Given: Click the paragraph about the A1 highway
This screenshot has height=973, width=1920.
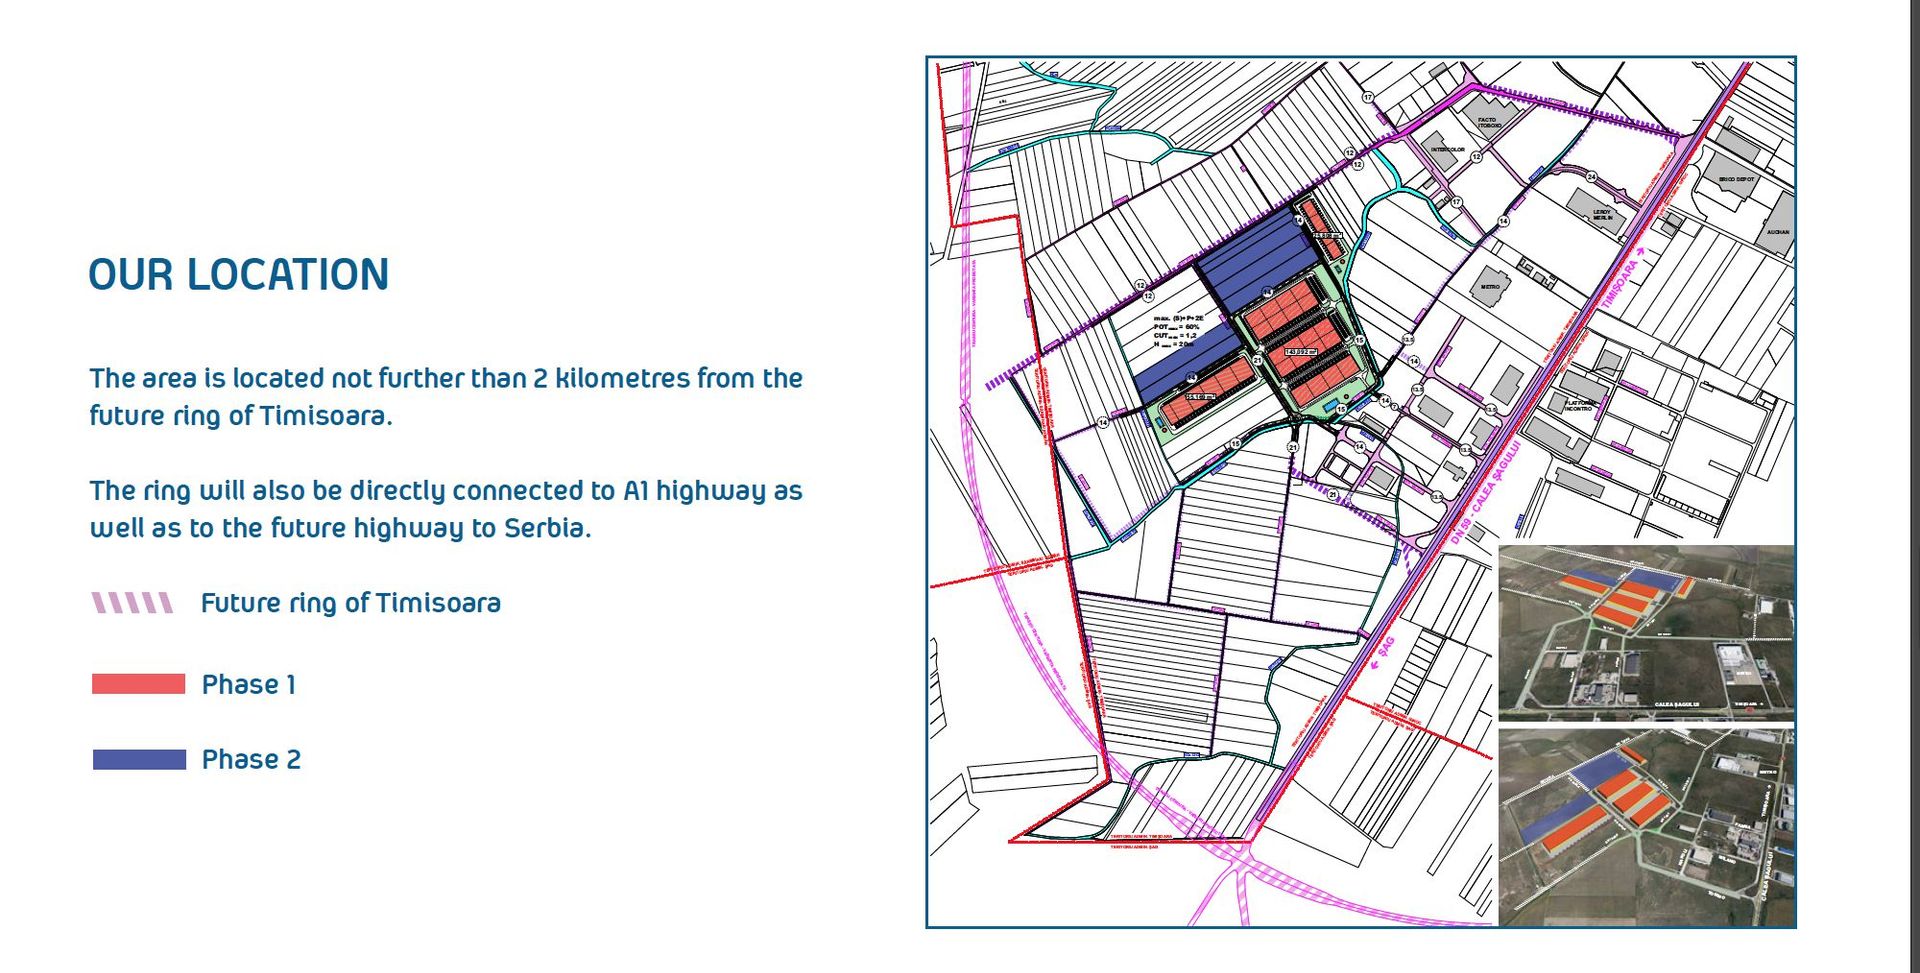Looking at the screenshot, I should [x=446, y=509].
